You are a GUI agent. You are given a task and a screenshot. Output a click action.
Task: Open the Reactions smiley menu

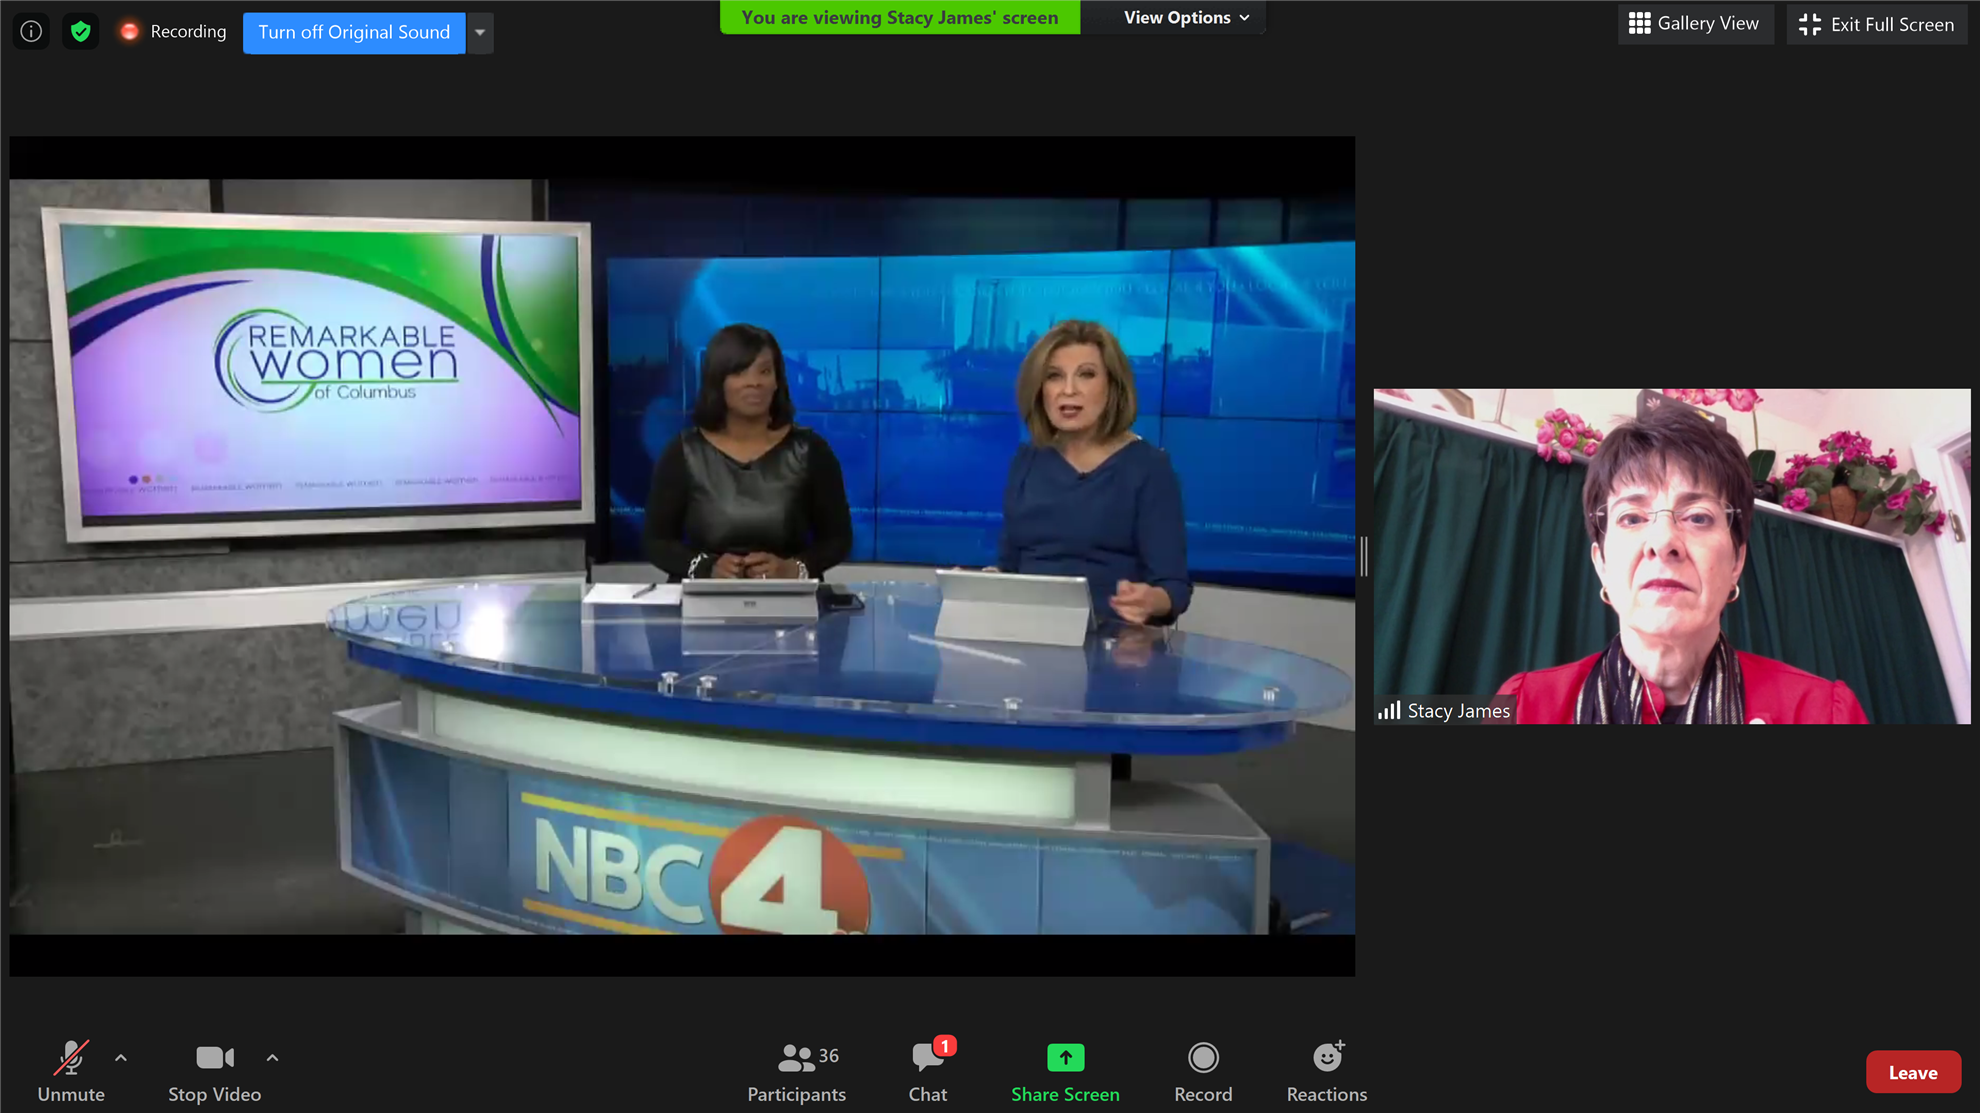(1327, 1058)
